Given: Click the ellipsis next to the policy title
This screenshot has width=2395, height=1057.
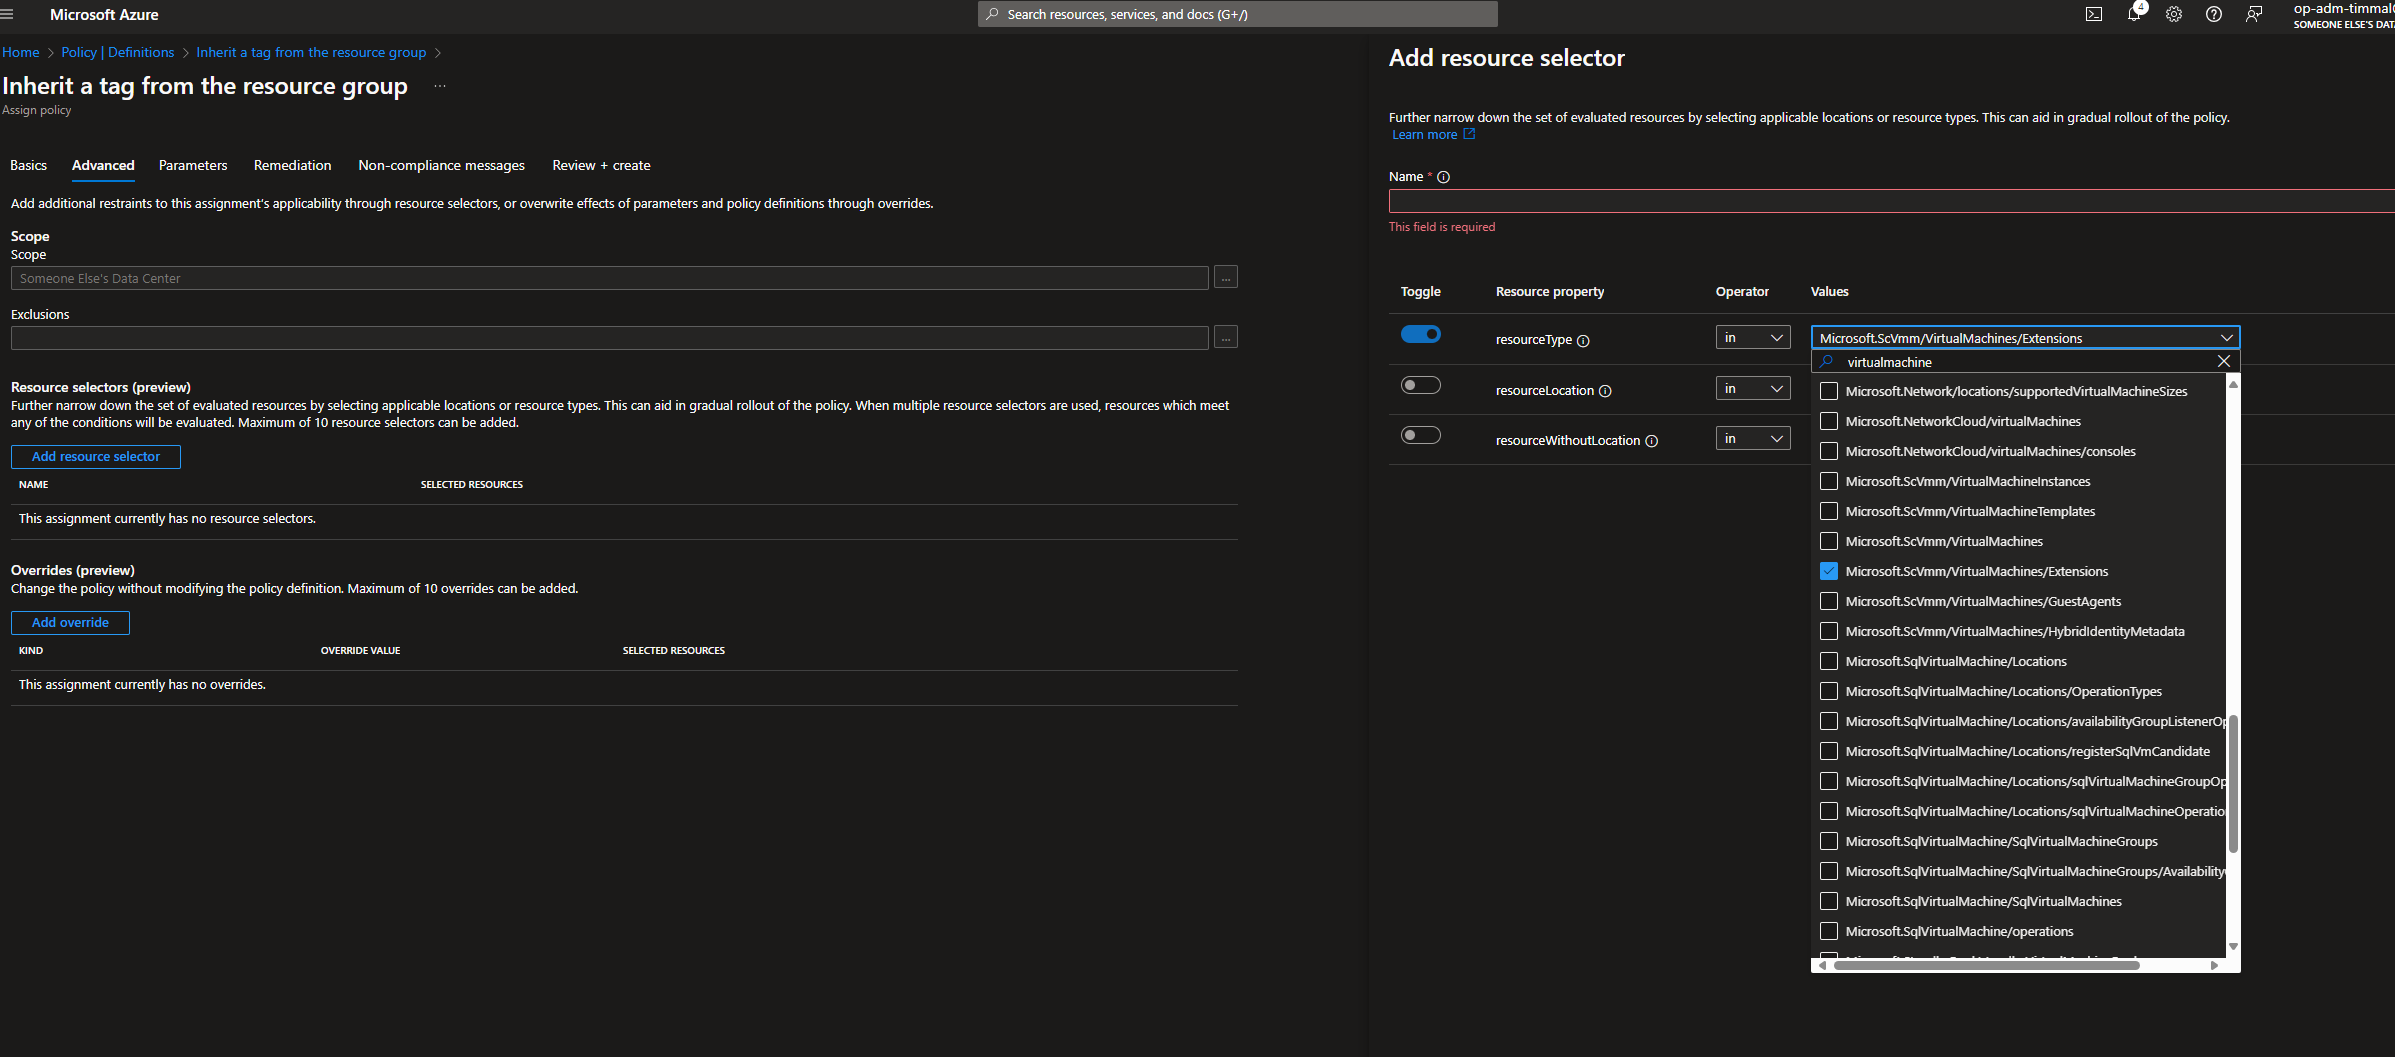Looking at the screenshot, I should [440, 86].
